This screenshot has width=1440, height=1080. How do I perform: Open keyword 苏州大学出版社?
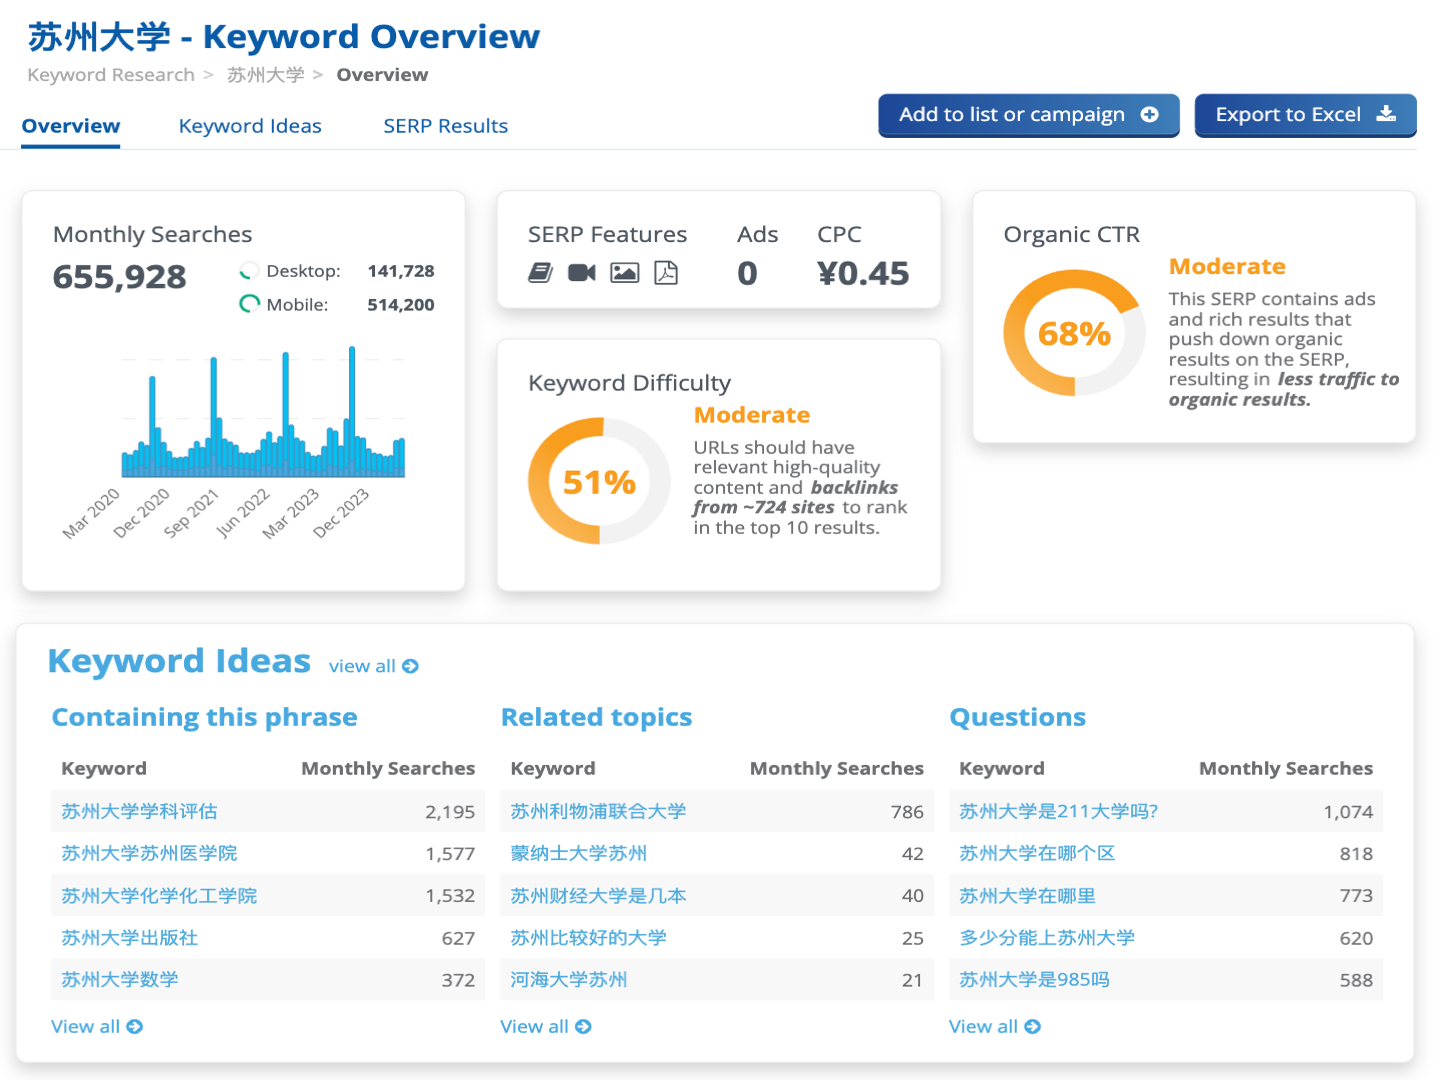tap(130, 938)
